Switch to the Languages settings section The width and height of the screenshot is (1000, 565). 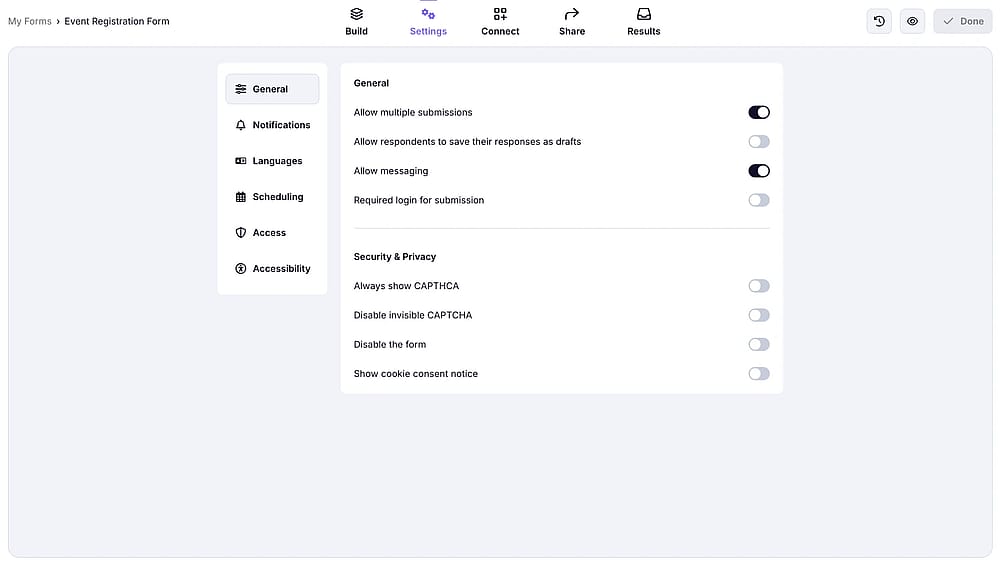pos(272,161)
